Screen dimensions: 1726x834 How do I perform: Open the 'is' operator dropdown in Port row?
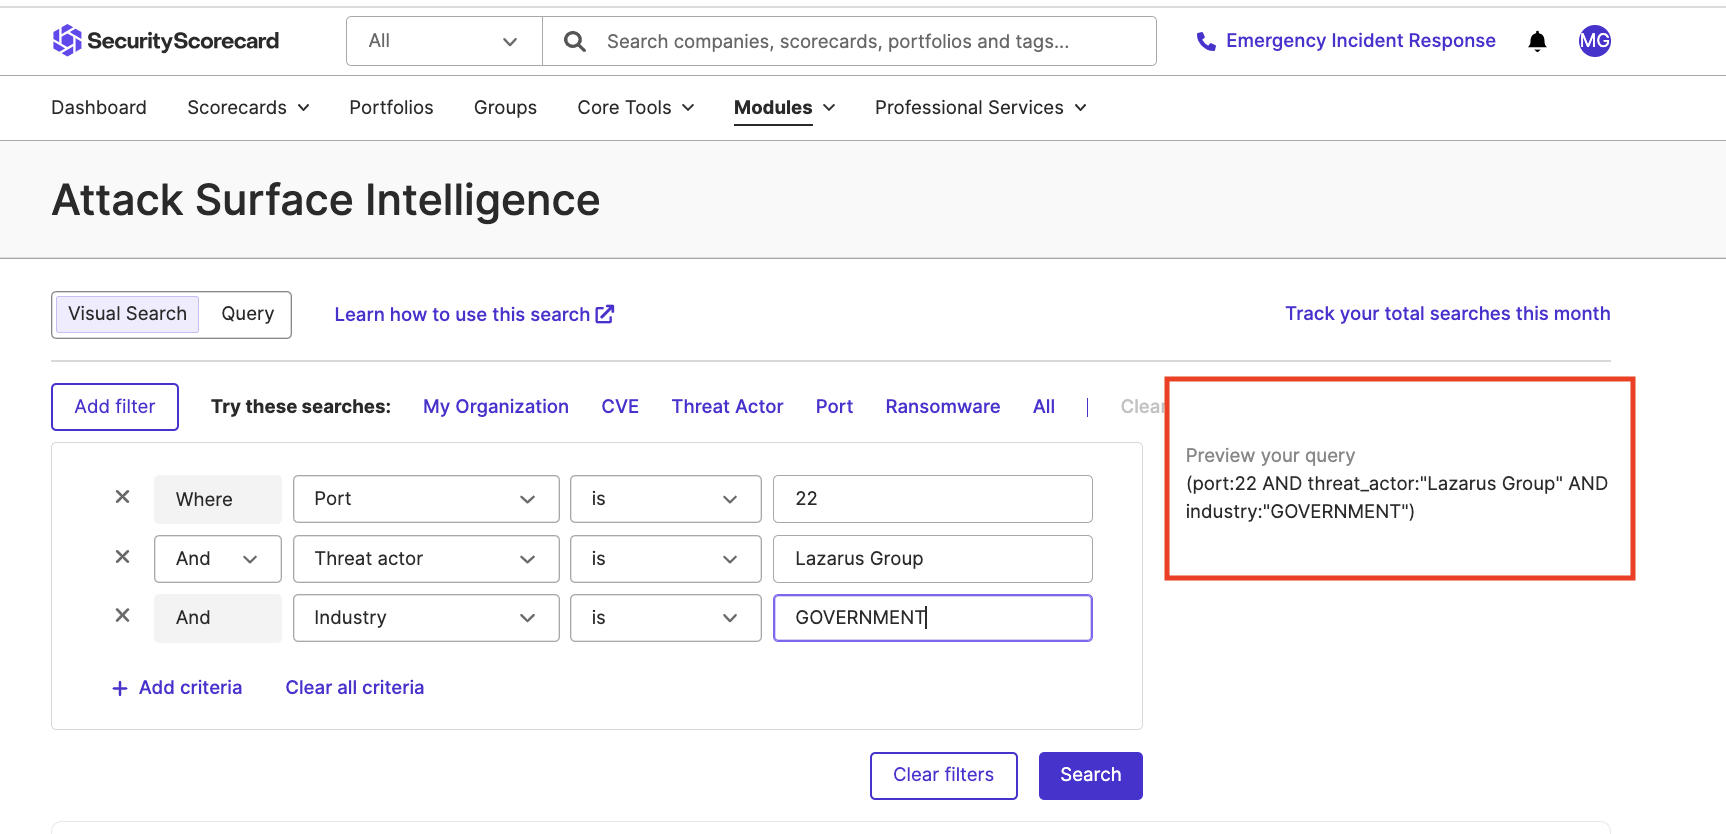666,499
